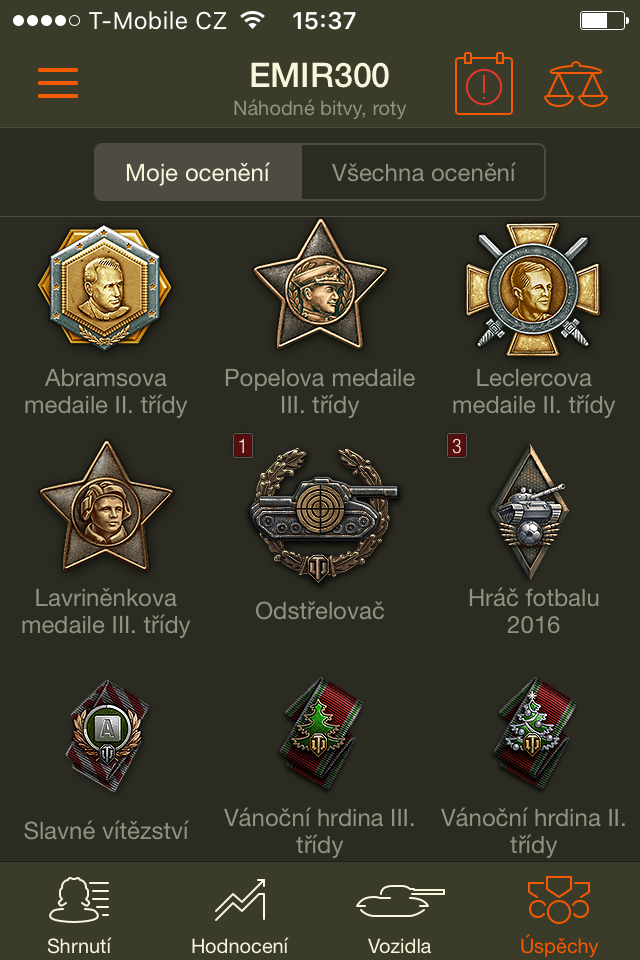Image resolution: width=640 pixels, height=960 pixels.
Task: Open the calendar alert icon
Action: 483,84
